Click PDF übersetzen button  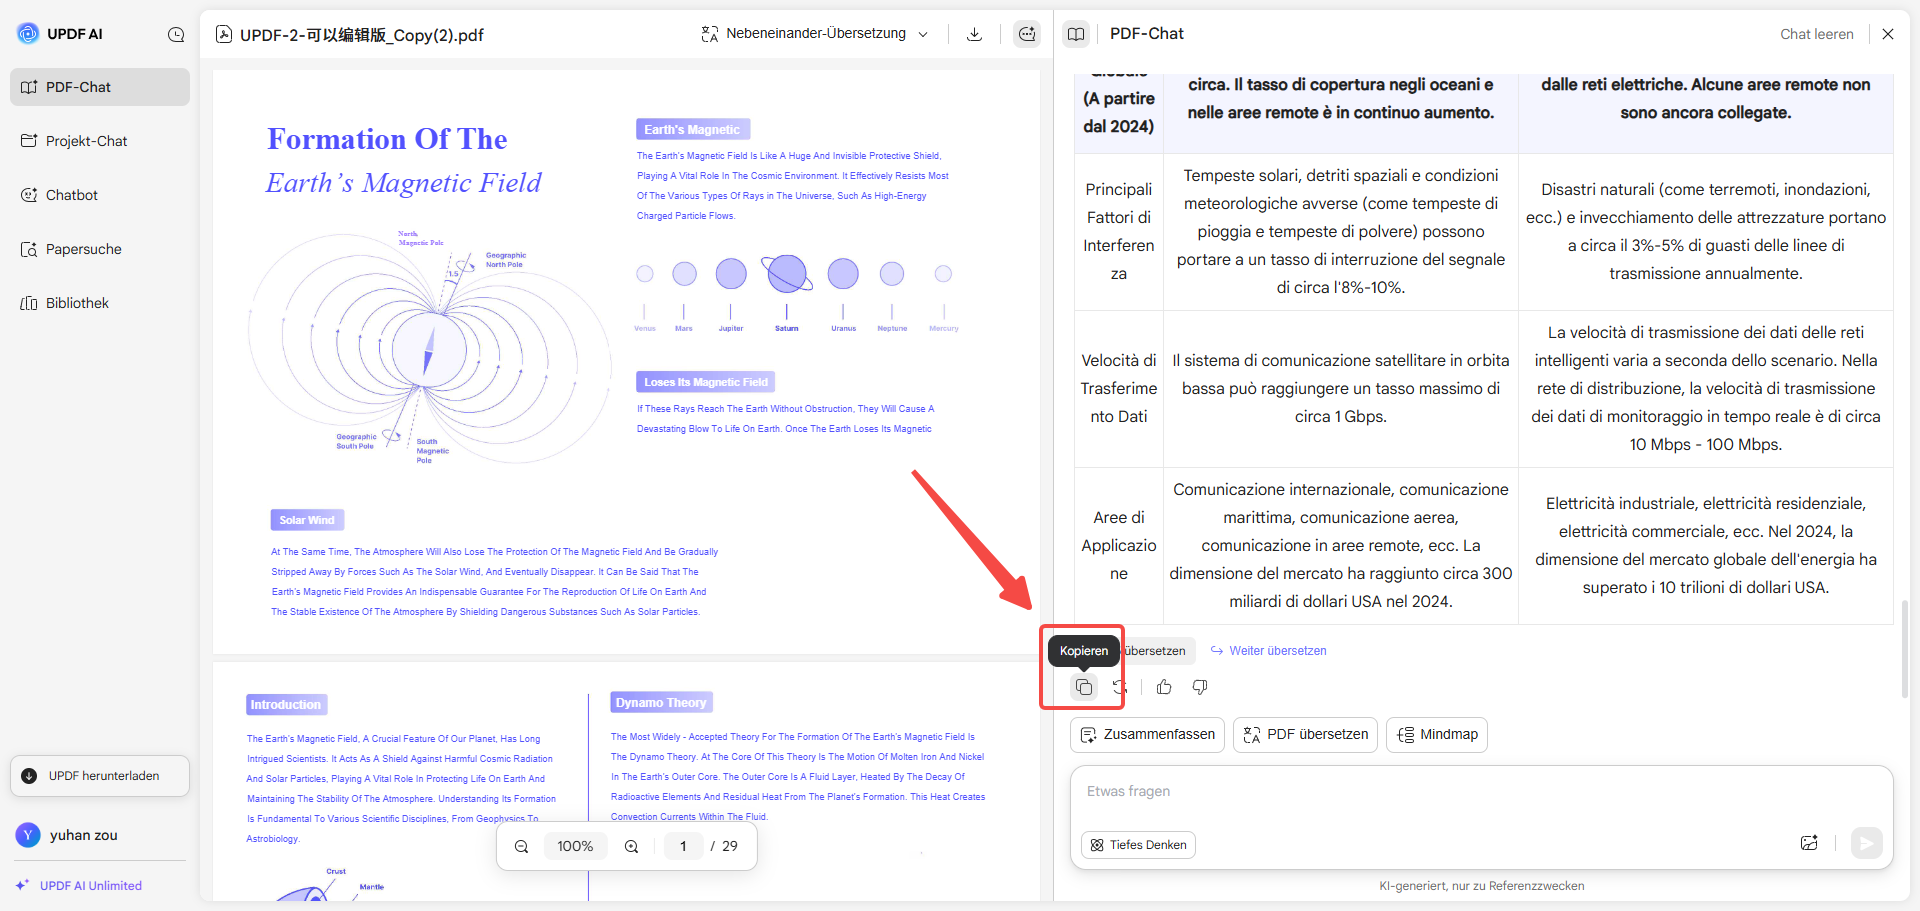[1306, 735]
